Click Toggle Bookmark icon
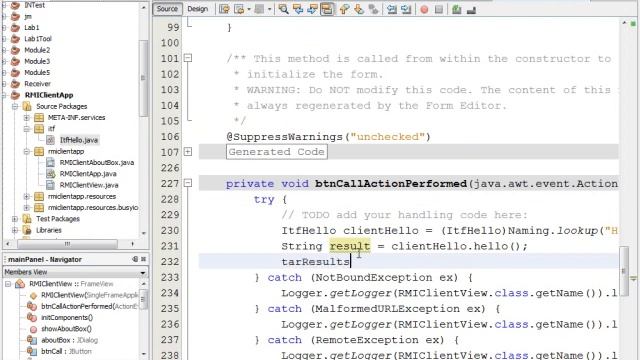Viewport: 640px width, 360px height. pyautogui.click(x=373, y=9)
